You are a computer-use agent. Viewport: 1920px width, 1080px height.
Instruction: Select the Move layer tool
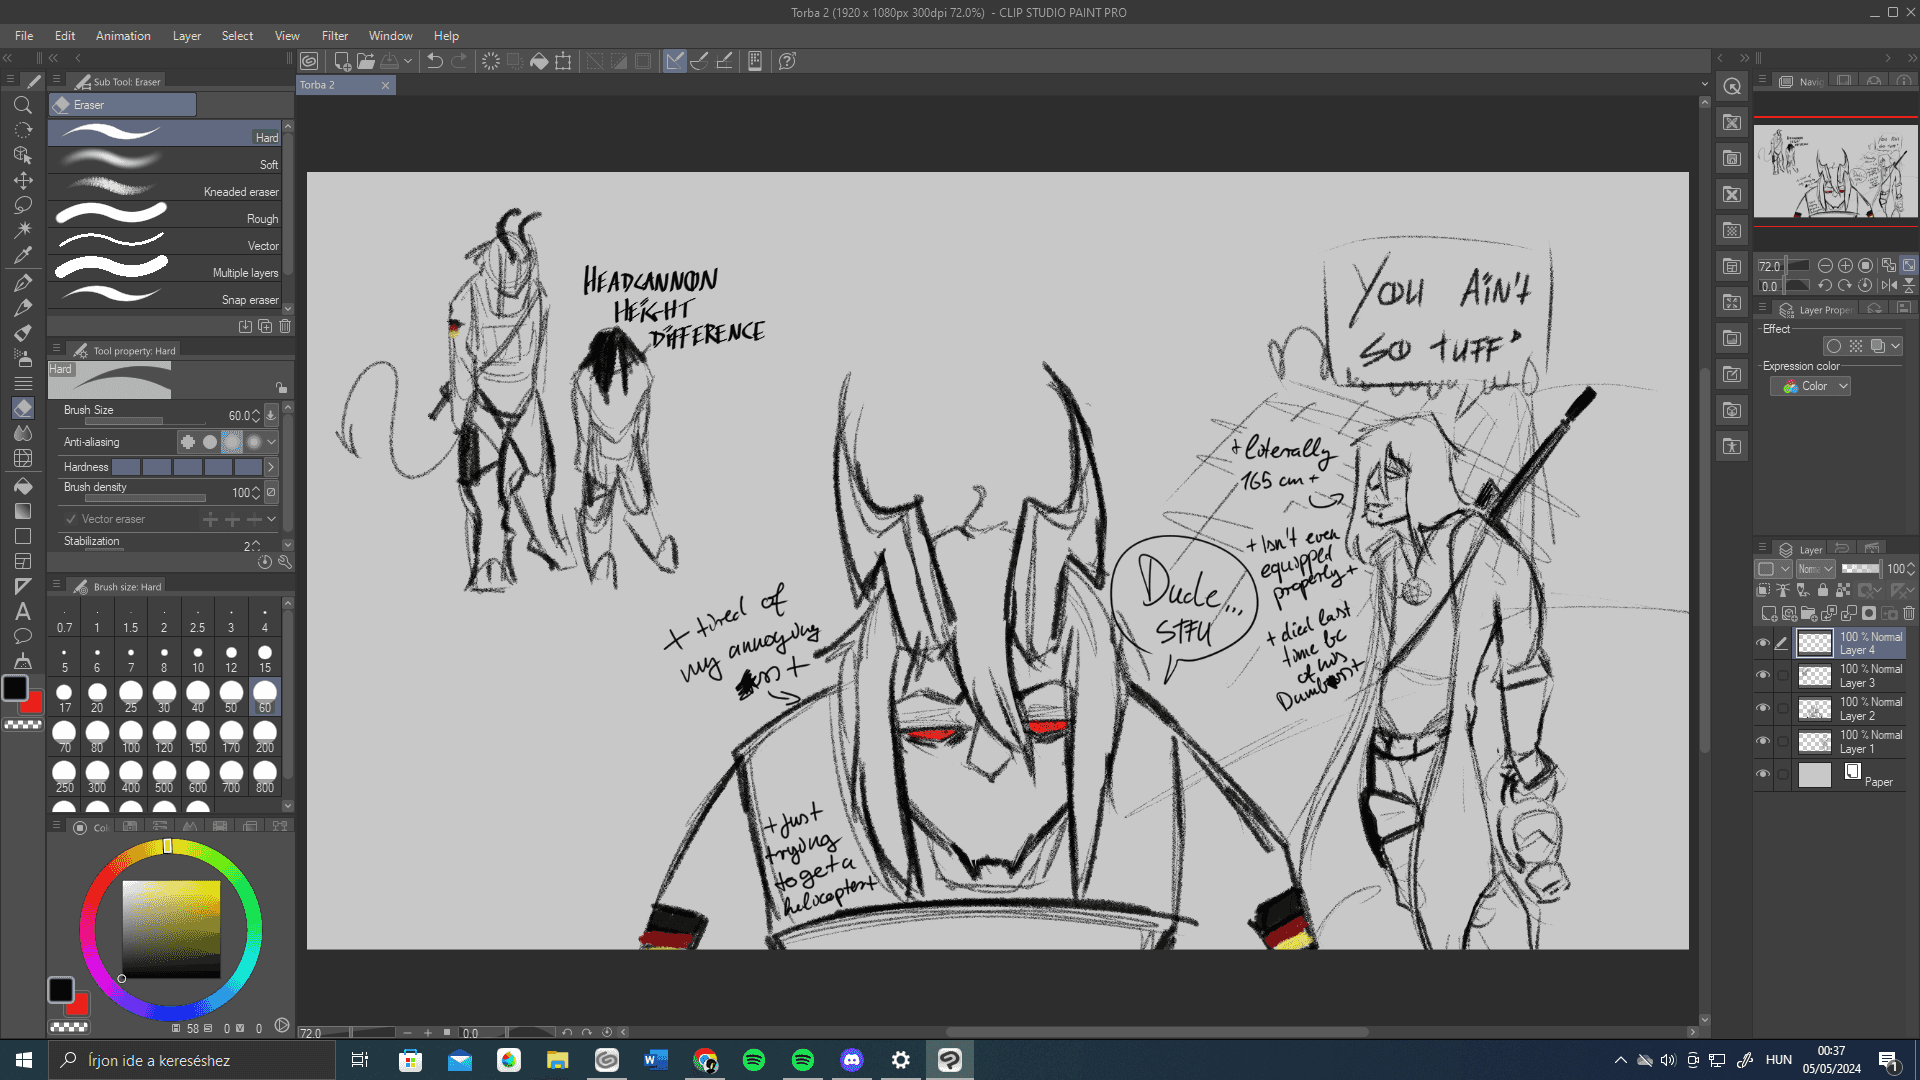pyautogui.click(x=23, y=180)
